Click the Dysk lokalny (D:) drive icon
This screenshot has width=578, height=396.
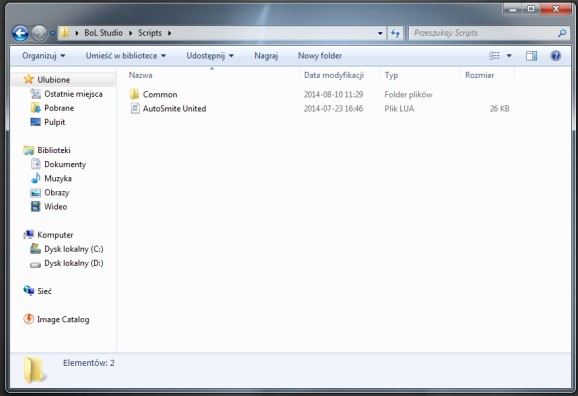[x=35, y=264]
